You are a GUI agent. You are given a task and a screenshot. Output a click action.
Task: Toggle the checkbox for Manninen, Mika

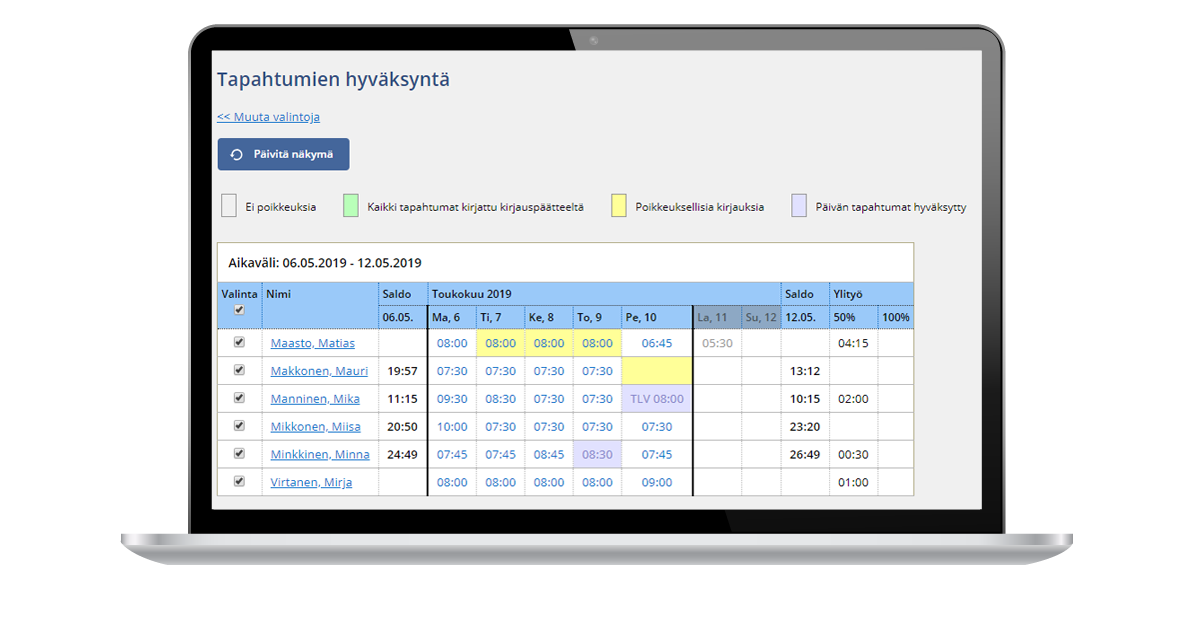[239, 398]
